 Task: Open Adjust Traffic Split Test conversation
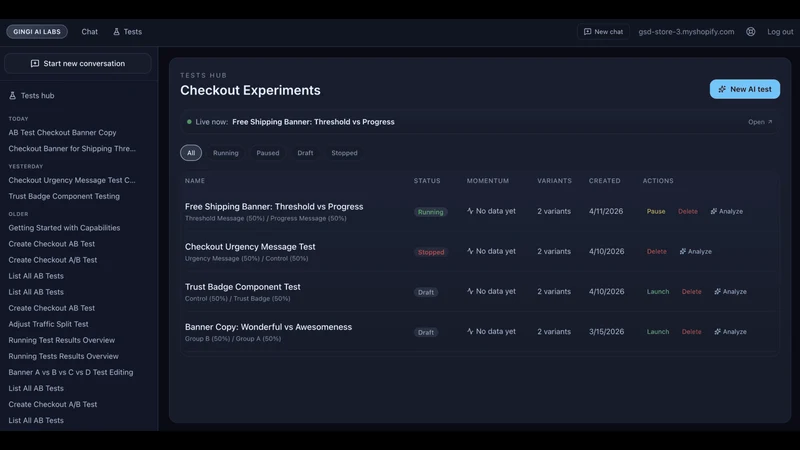tap(48, 324)
